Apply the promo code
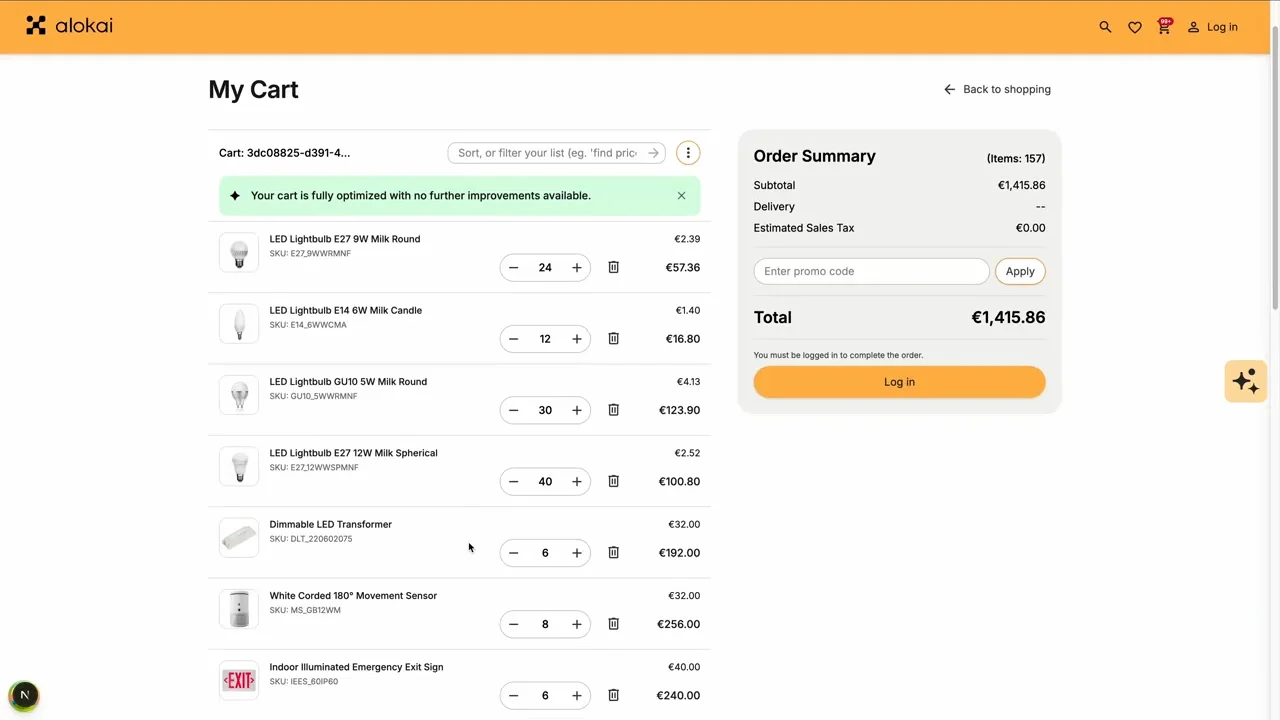 (x=1020, y=271)
